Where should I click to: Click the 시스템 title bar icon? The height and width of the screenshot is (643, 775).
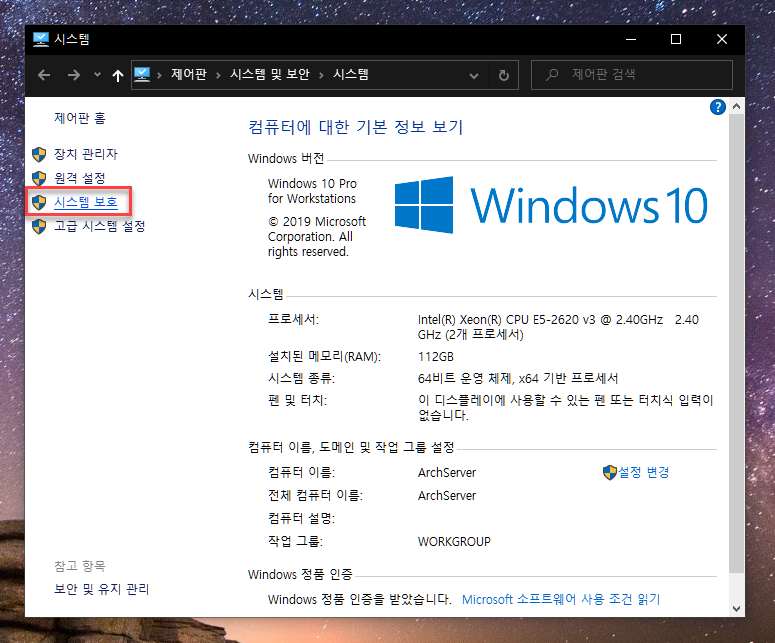click(41, 39)
